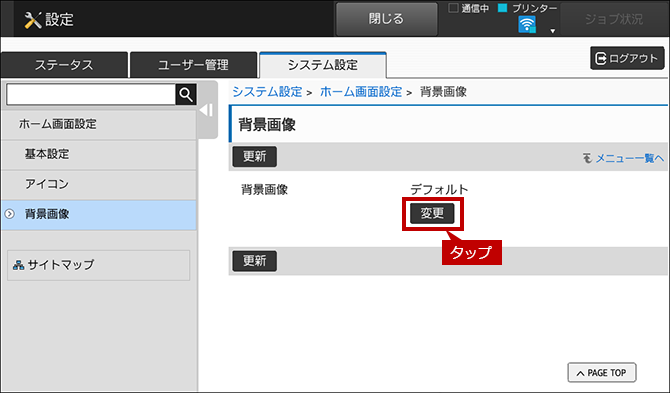Viewport: 670px width, 393px height.
Task: Click the menu list return icon
Action: pyautogui.click(x=588, y=158)
